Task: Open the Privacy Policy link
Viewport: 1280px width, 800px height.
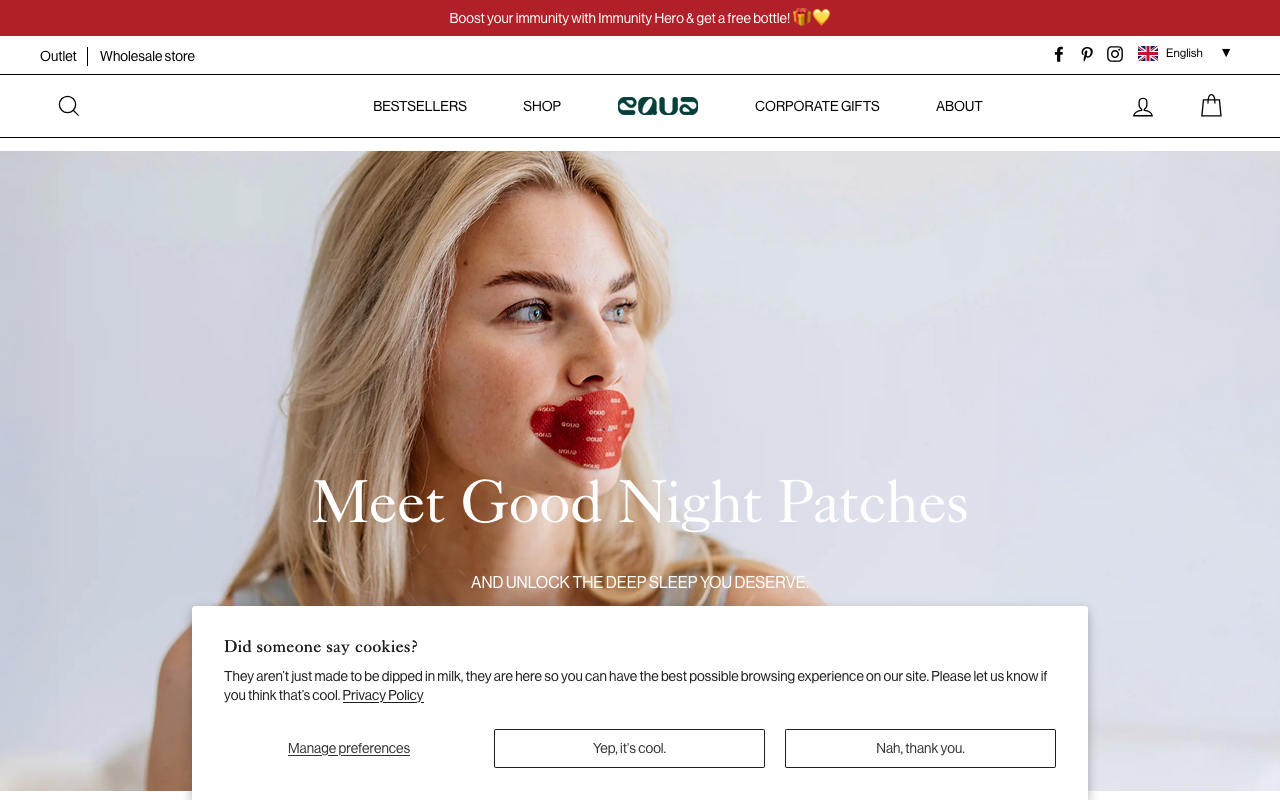Action: (x=383, y=695)
